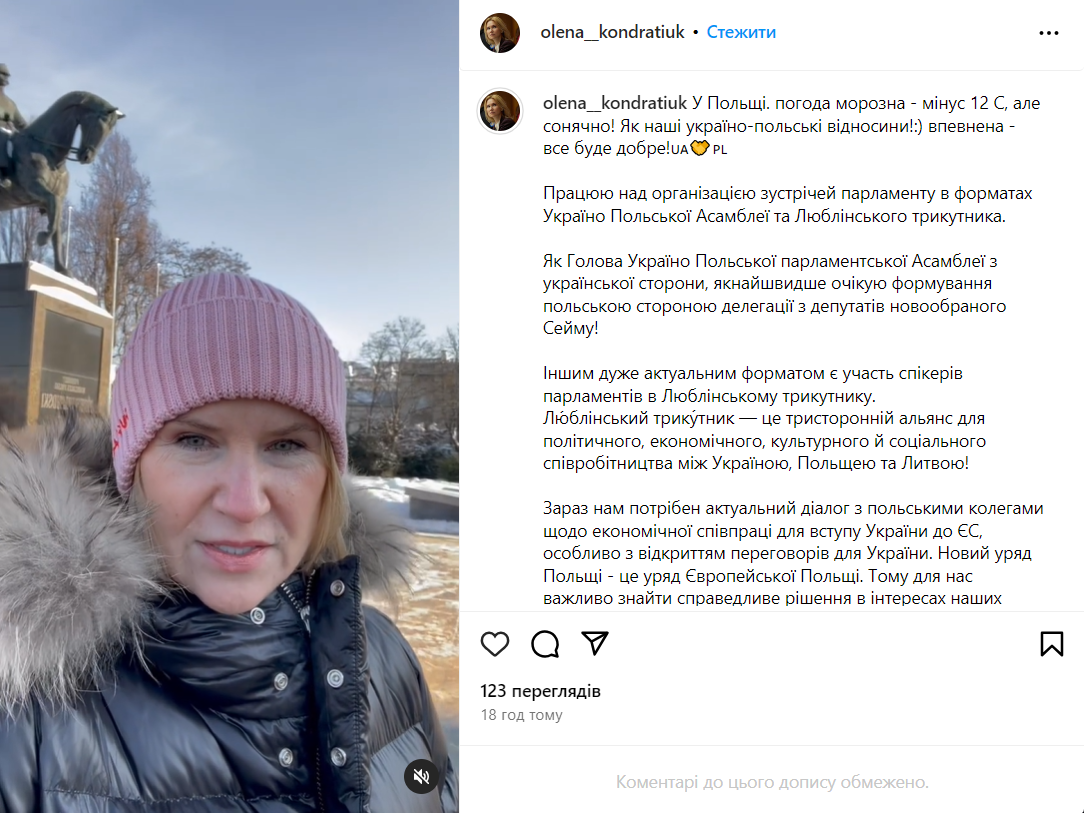The width and height of the screenshot is (1084, 813).
Task: Open the 18 год тому timestamp
Action: click(522, 715)
